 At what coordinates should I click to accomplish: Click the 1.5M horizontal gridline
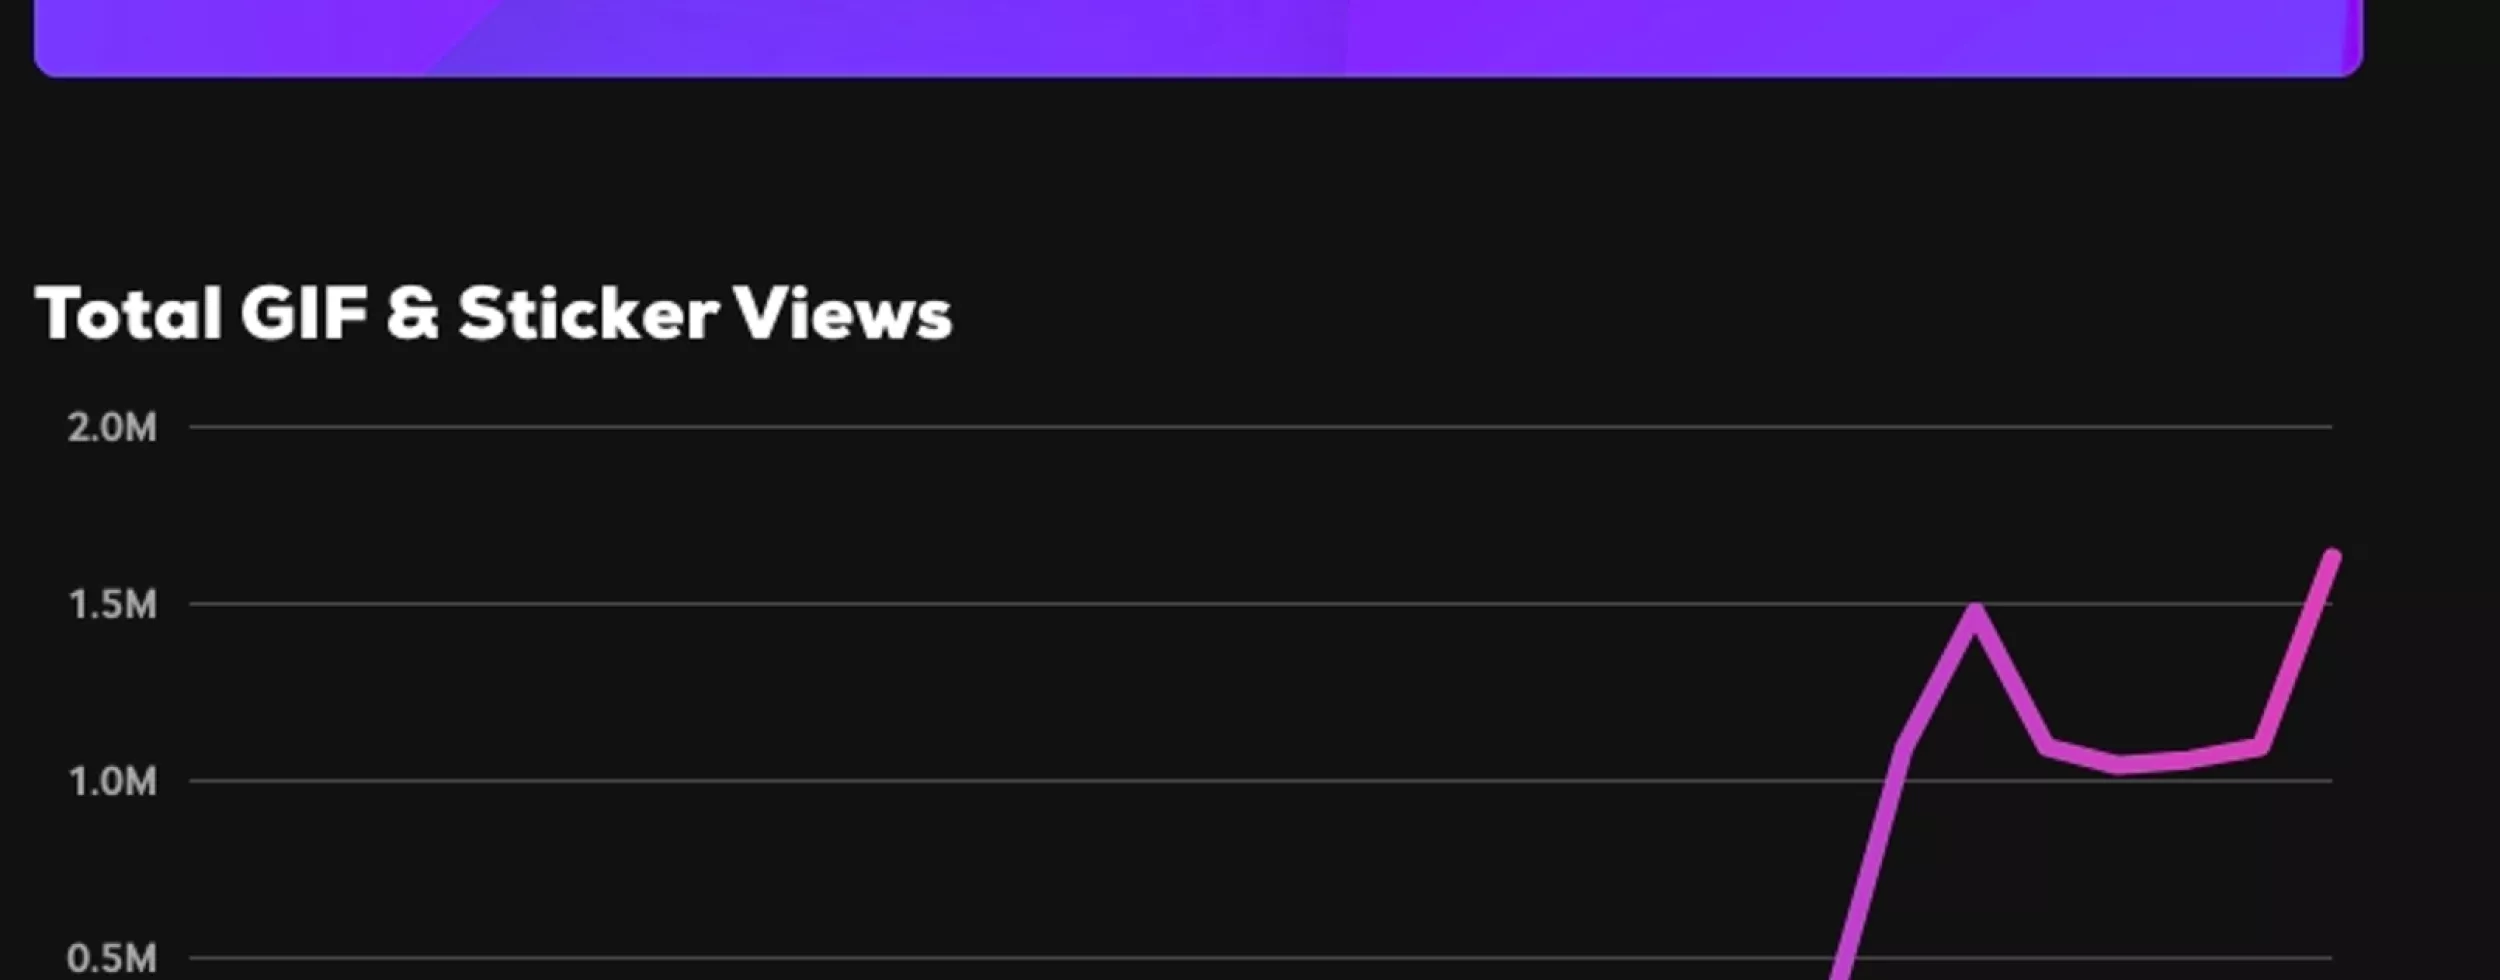(1000, 604)
